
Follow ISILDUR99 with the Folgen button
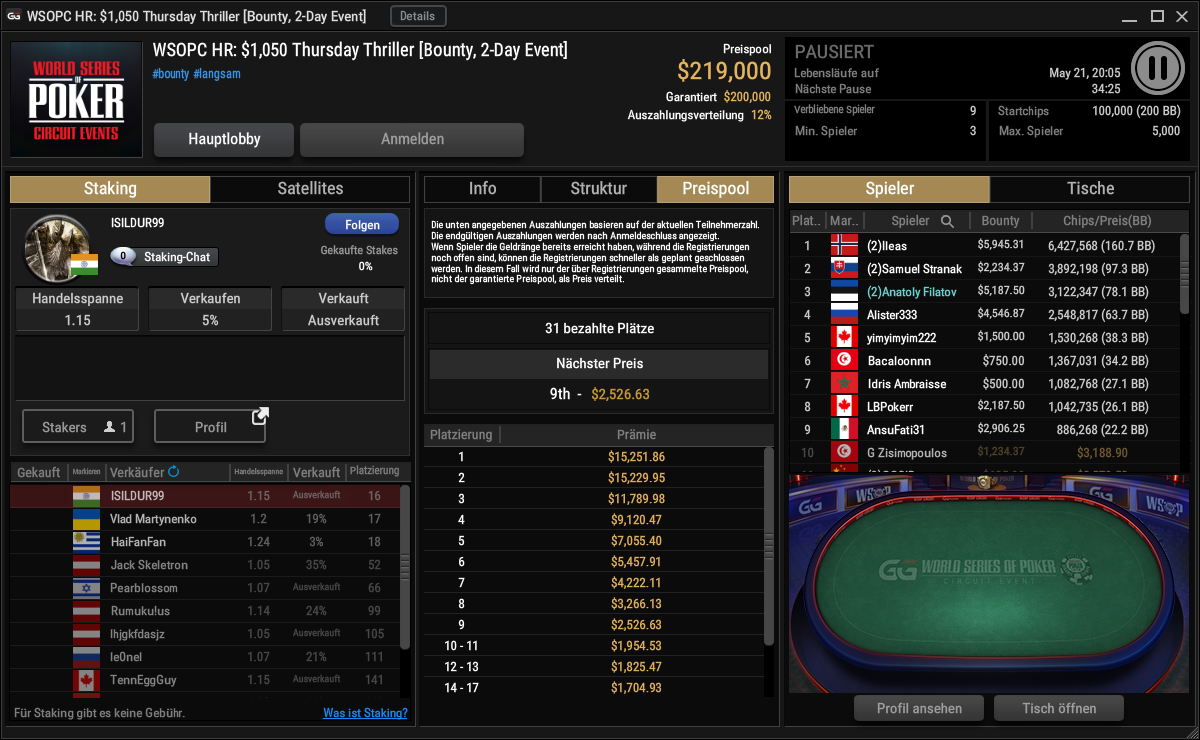click(x=361, y=224)
